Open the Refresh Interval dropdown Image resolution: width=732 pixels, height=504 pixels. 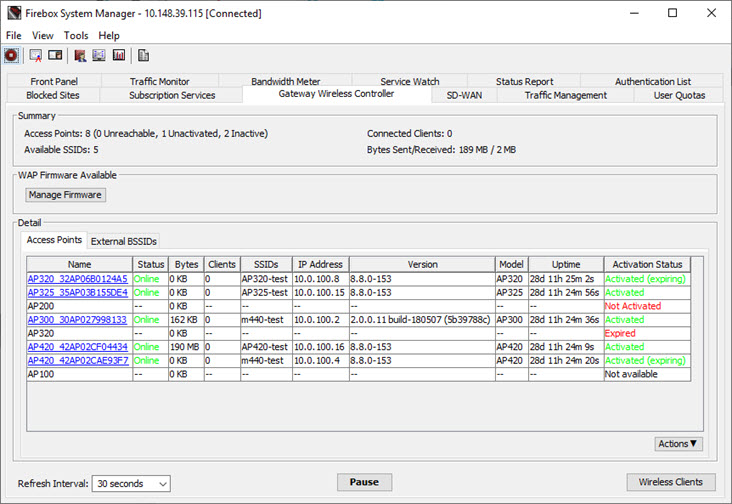coord(132,483)
